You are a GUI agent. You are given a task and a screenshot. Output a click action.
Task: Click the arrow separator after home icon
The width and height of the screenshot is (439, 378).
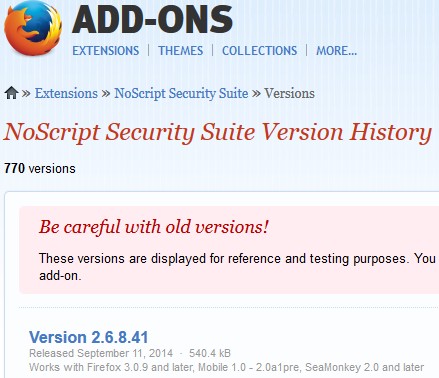tap(26, 93)
